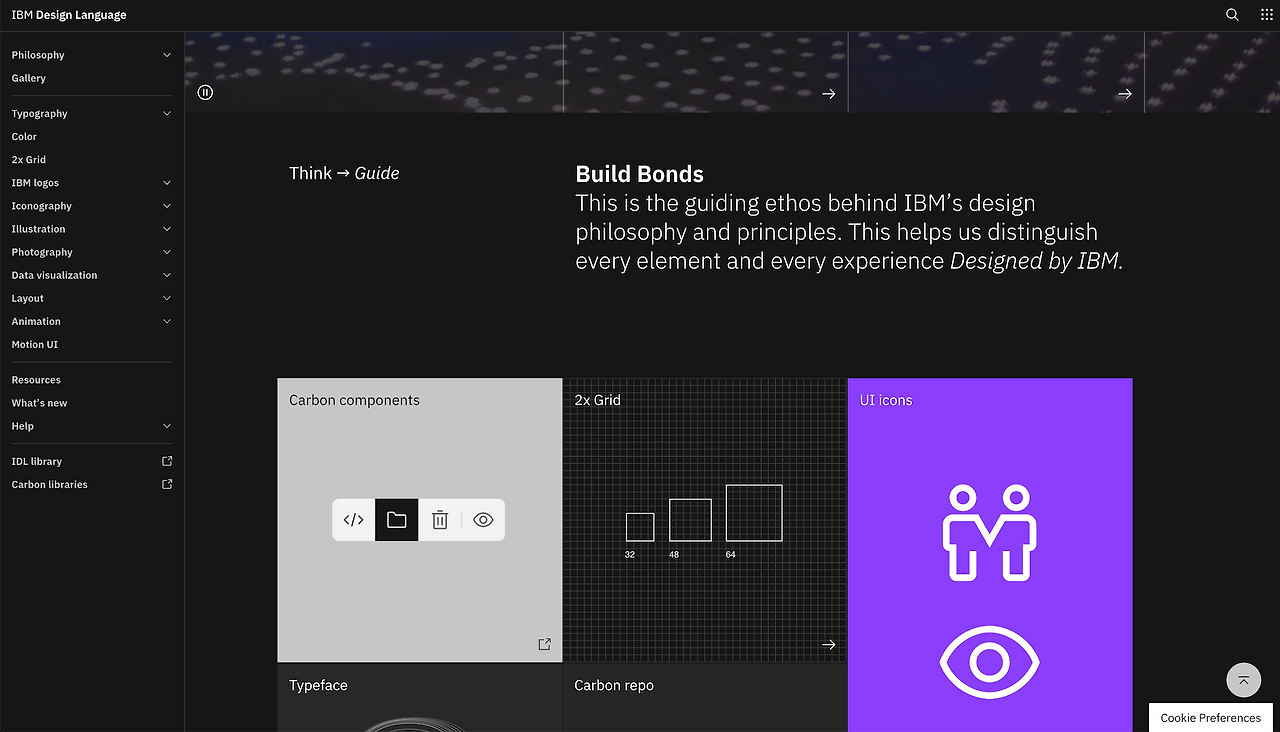Click the back-to-top round button
1280x732 pixels.
[1243, 680]
